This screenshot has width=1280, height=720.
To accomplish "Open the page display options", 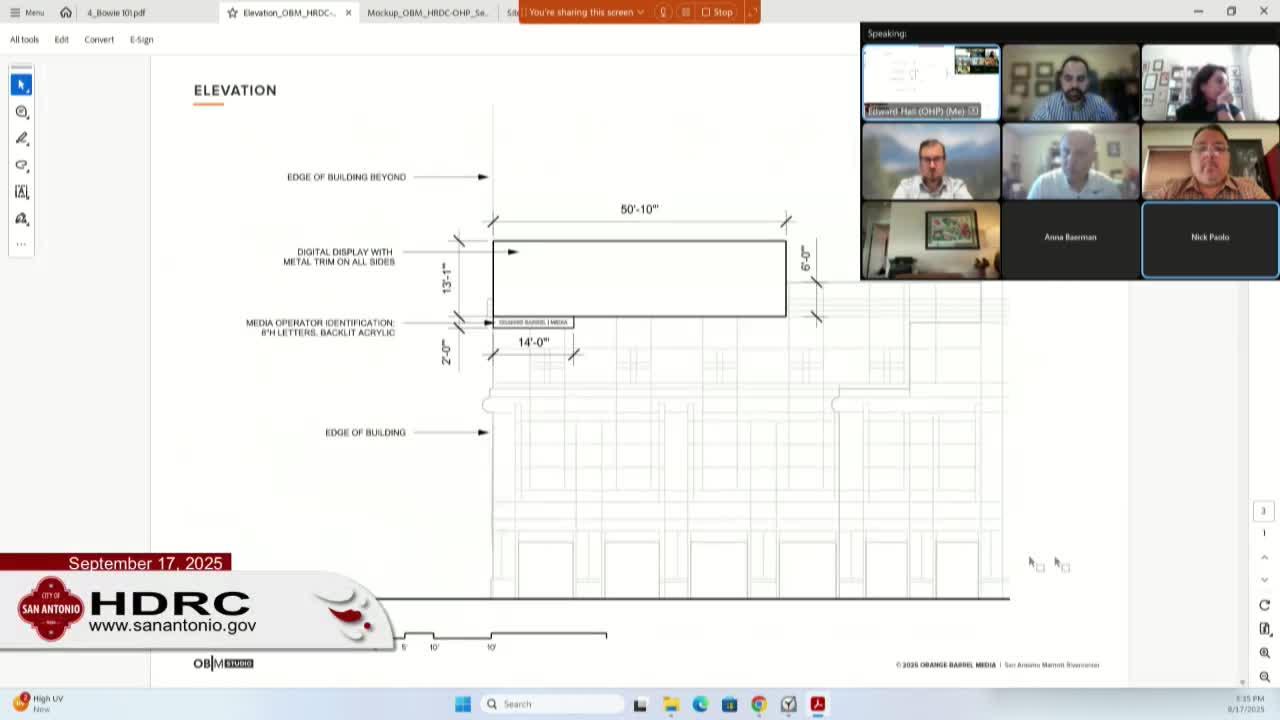I will point(1264,629).
